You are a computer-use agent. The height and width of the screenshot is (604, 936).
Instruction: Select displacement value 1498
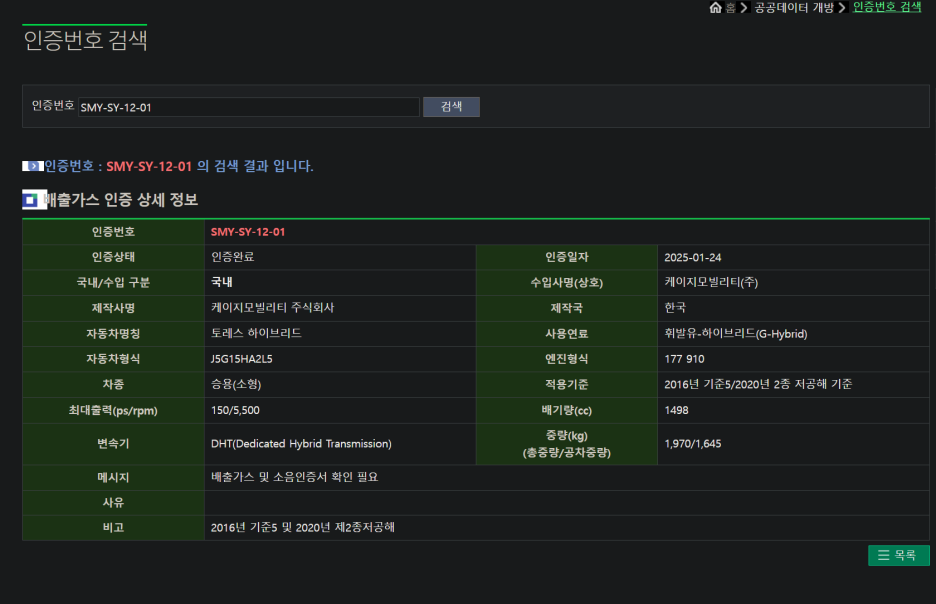pyautogui.click(x=676, y=410)
